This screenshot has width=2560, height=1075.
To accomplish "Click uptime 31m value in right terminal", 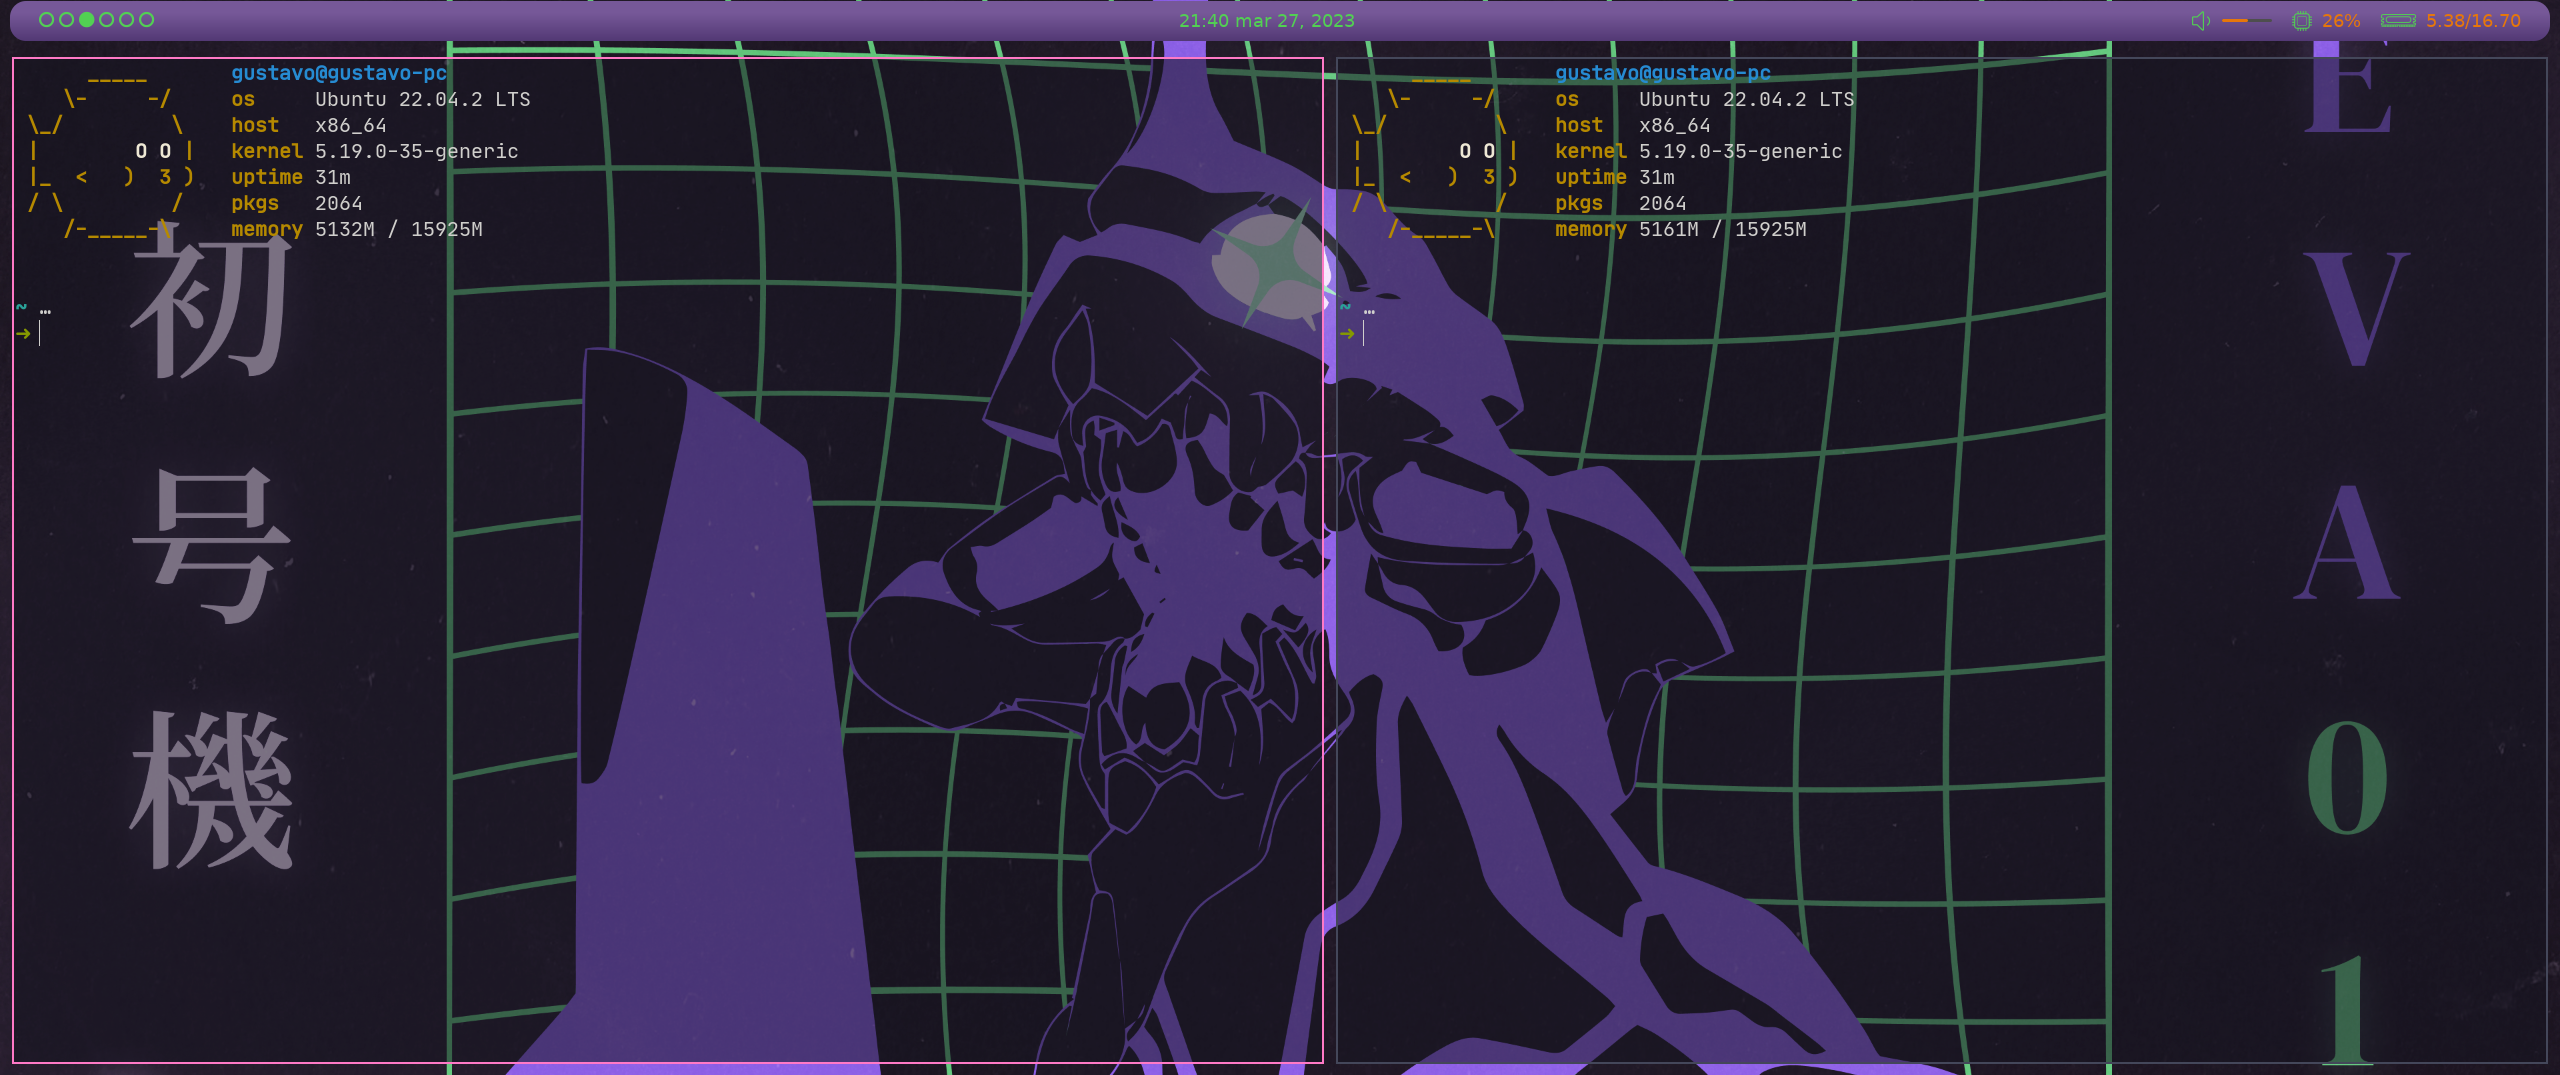I will pos(1657,177).
